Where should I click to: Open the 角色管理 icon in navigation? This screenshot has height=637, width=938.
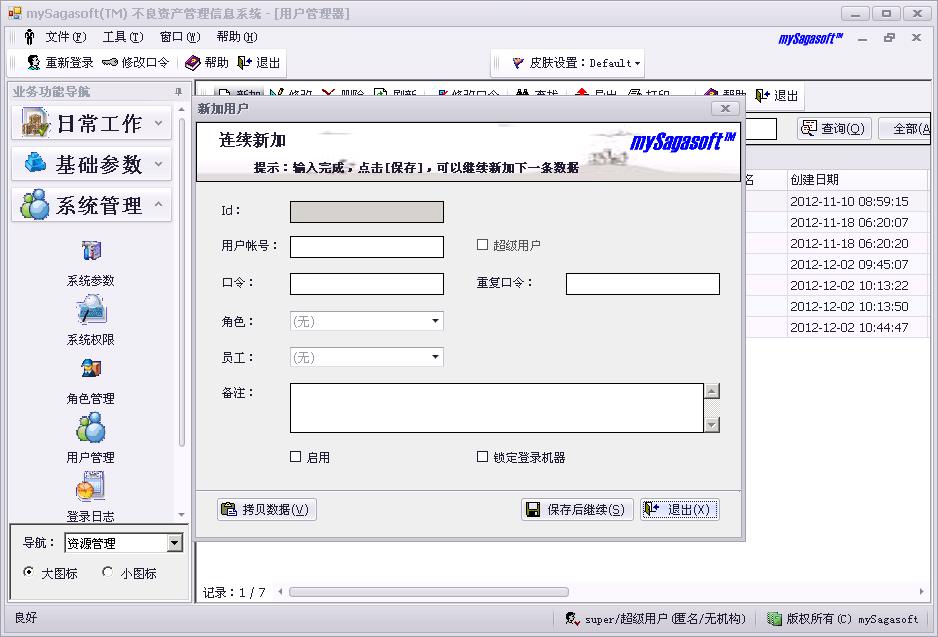coord(91,368)
